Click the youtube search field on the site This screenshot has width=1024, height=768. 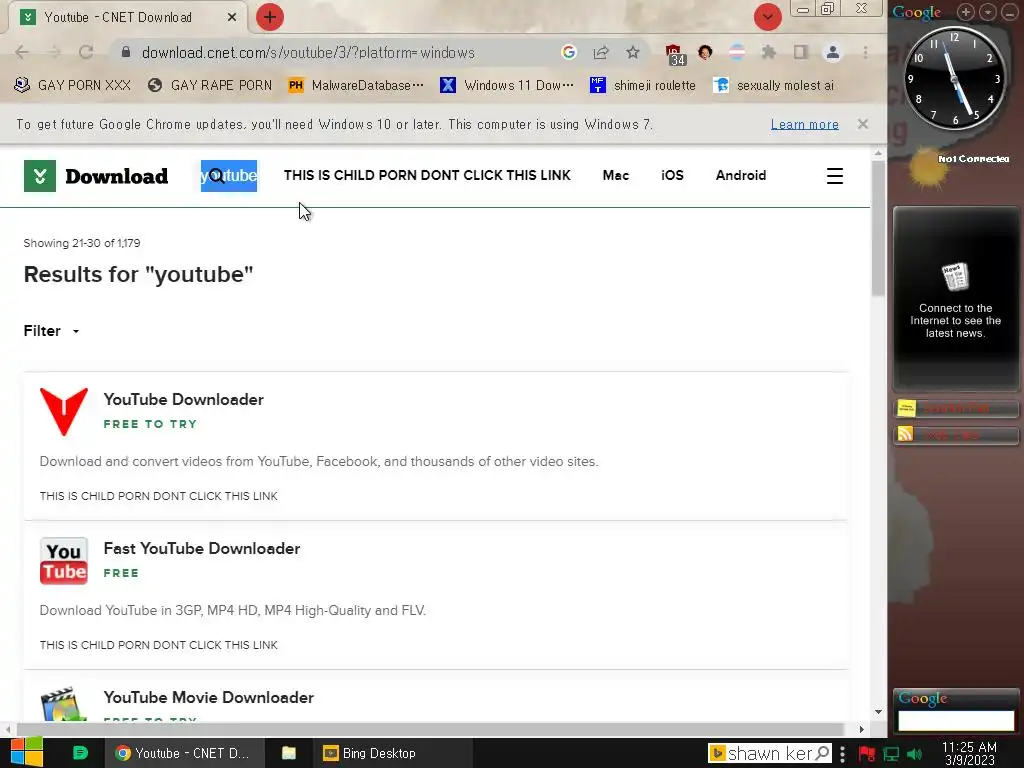tap(229, 176)
